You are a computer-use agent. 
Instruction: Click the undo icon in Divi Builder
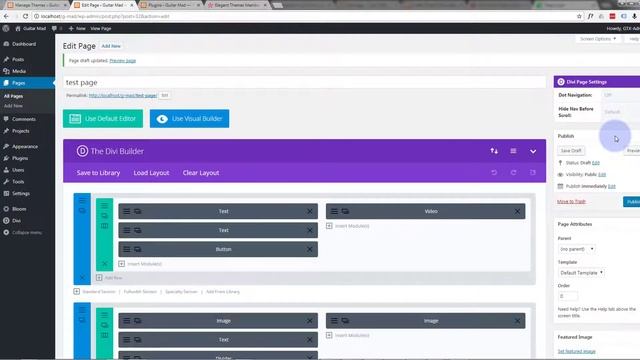[494, 173]
